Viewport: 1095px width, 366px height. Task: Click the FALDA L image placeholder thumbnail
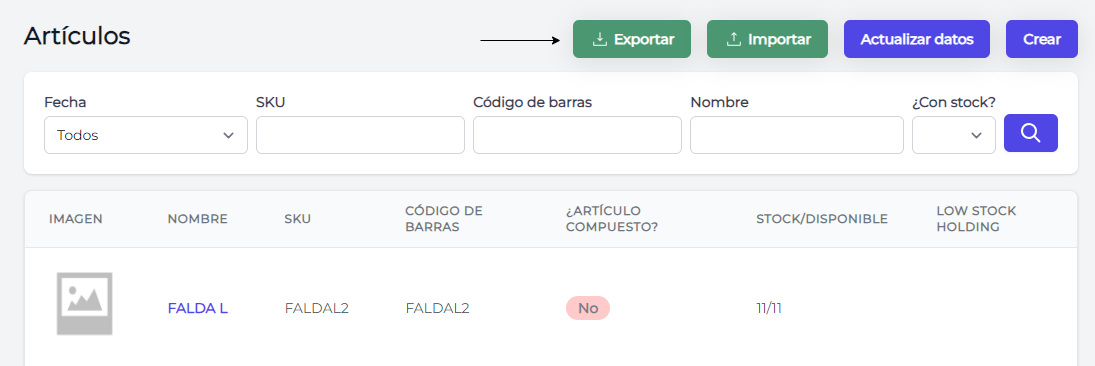(84, 304)
